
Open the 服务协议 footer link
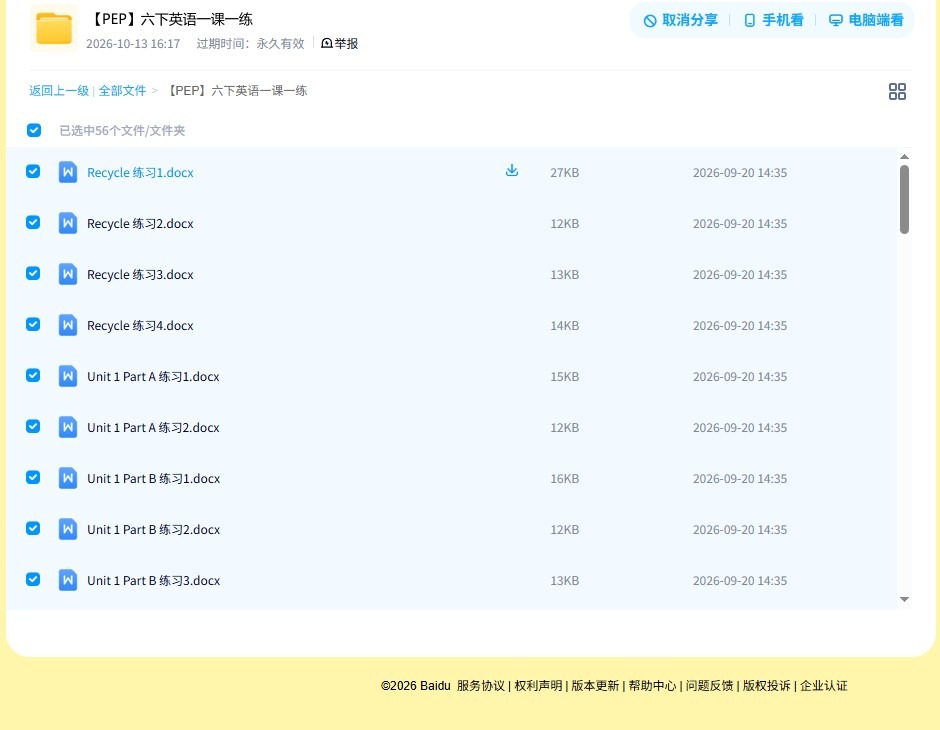point(481,686)
